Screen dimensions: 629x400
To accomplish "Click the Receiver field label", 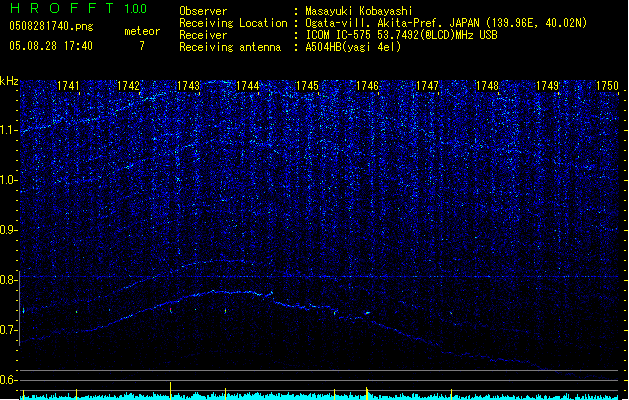I will point(203,35).
